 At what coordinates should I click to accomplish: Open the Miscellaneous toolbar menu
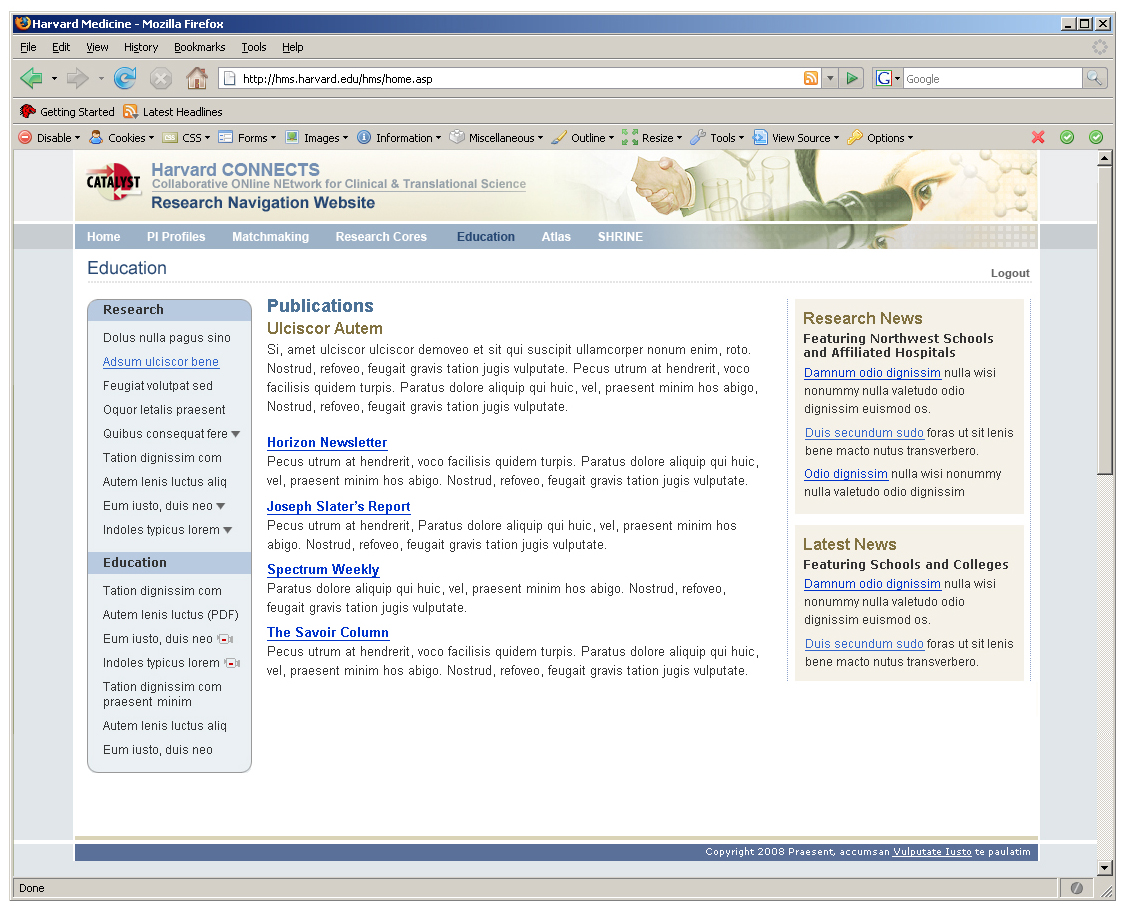tap(496, 137)
